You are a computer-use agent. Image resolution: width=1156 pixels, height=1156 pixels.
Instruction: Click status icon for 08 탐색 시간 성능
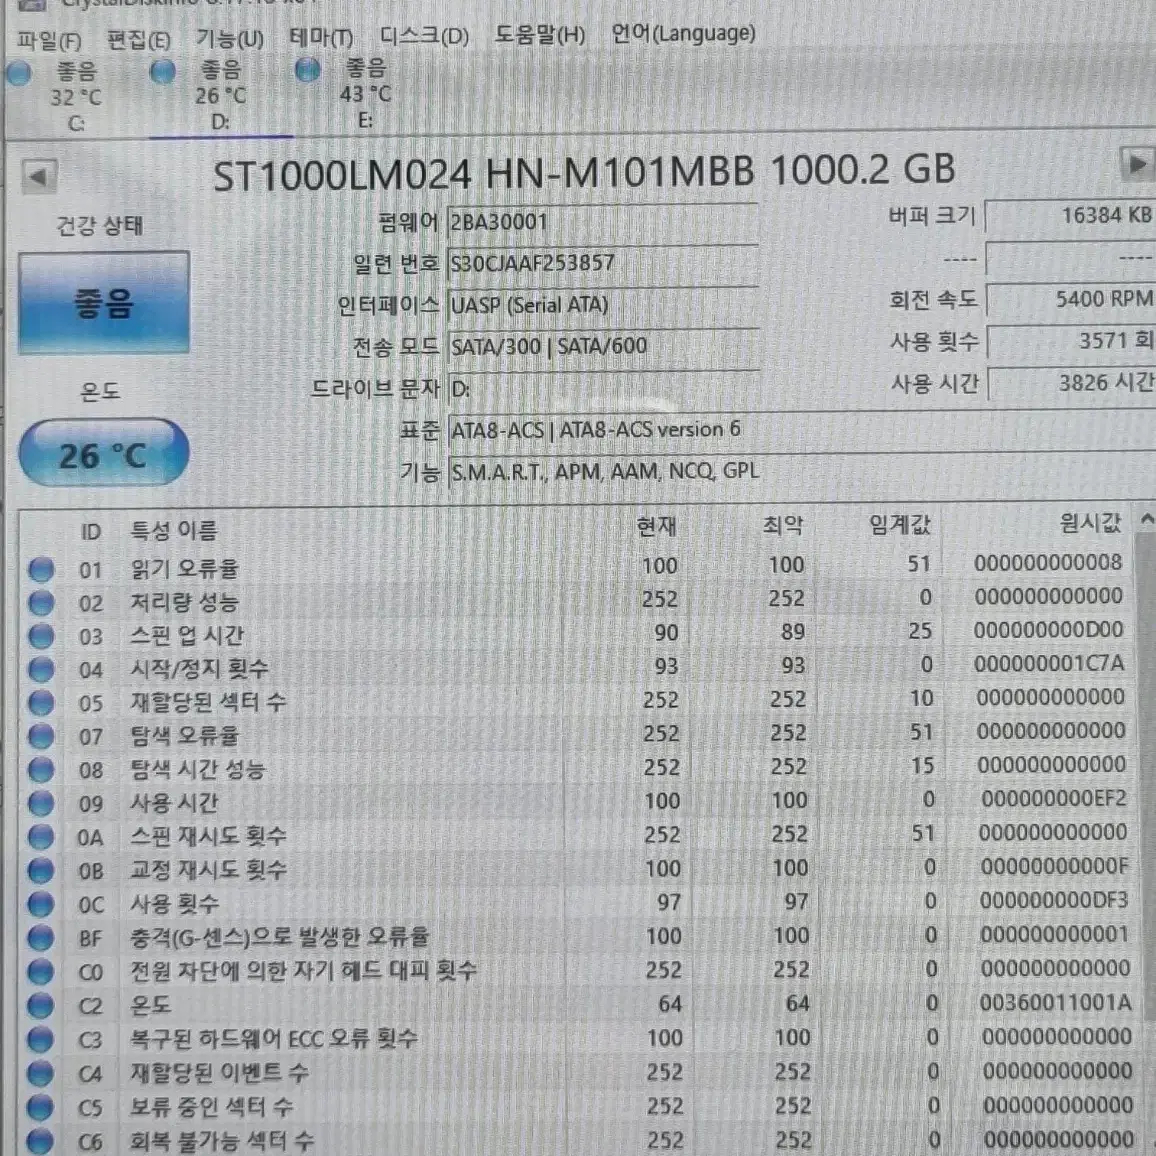click(x=41, y=770)
